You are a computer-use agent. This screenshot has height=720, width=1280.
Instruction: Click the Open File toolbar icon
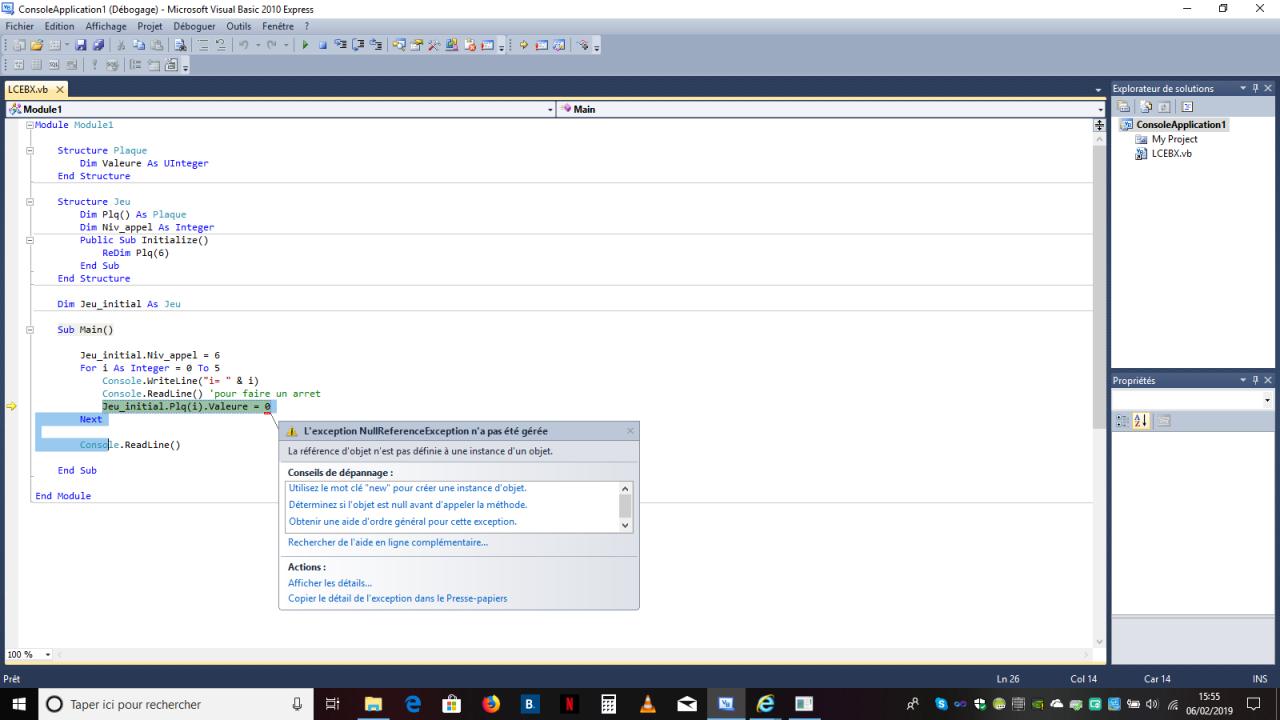tap(37, 45)
